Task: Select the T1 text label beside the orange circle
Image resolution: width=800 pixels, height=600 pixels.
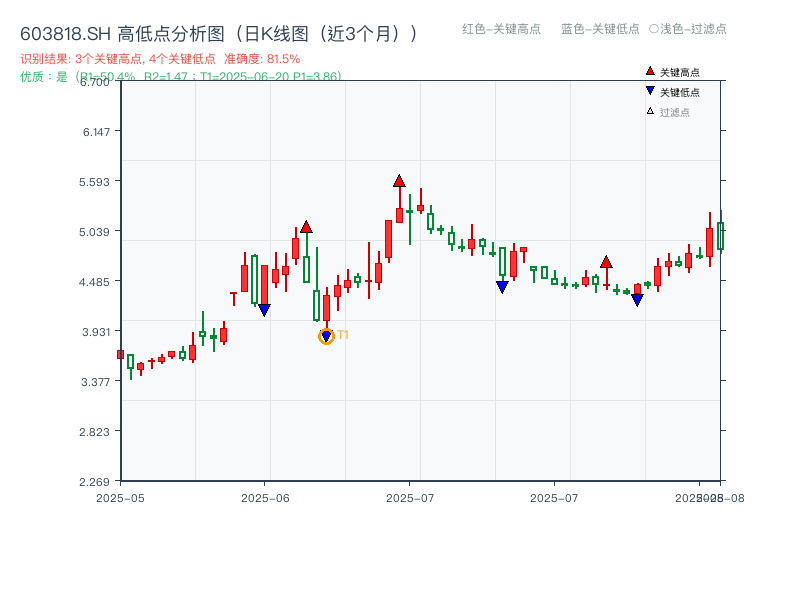Action: 343,334
